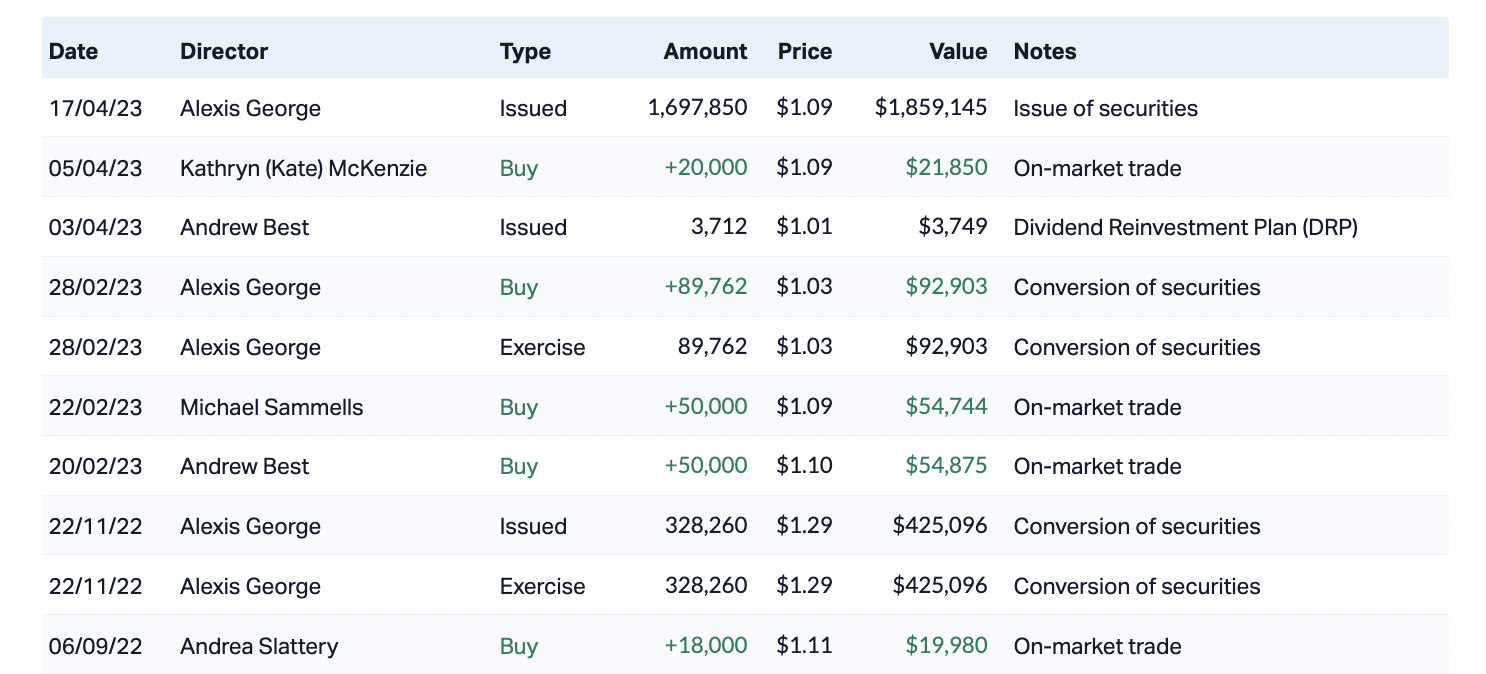Select the $1,859,145 value cell
Viewport: 1486px width, 674px height.
click(x=930, y=108)
